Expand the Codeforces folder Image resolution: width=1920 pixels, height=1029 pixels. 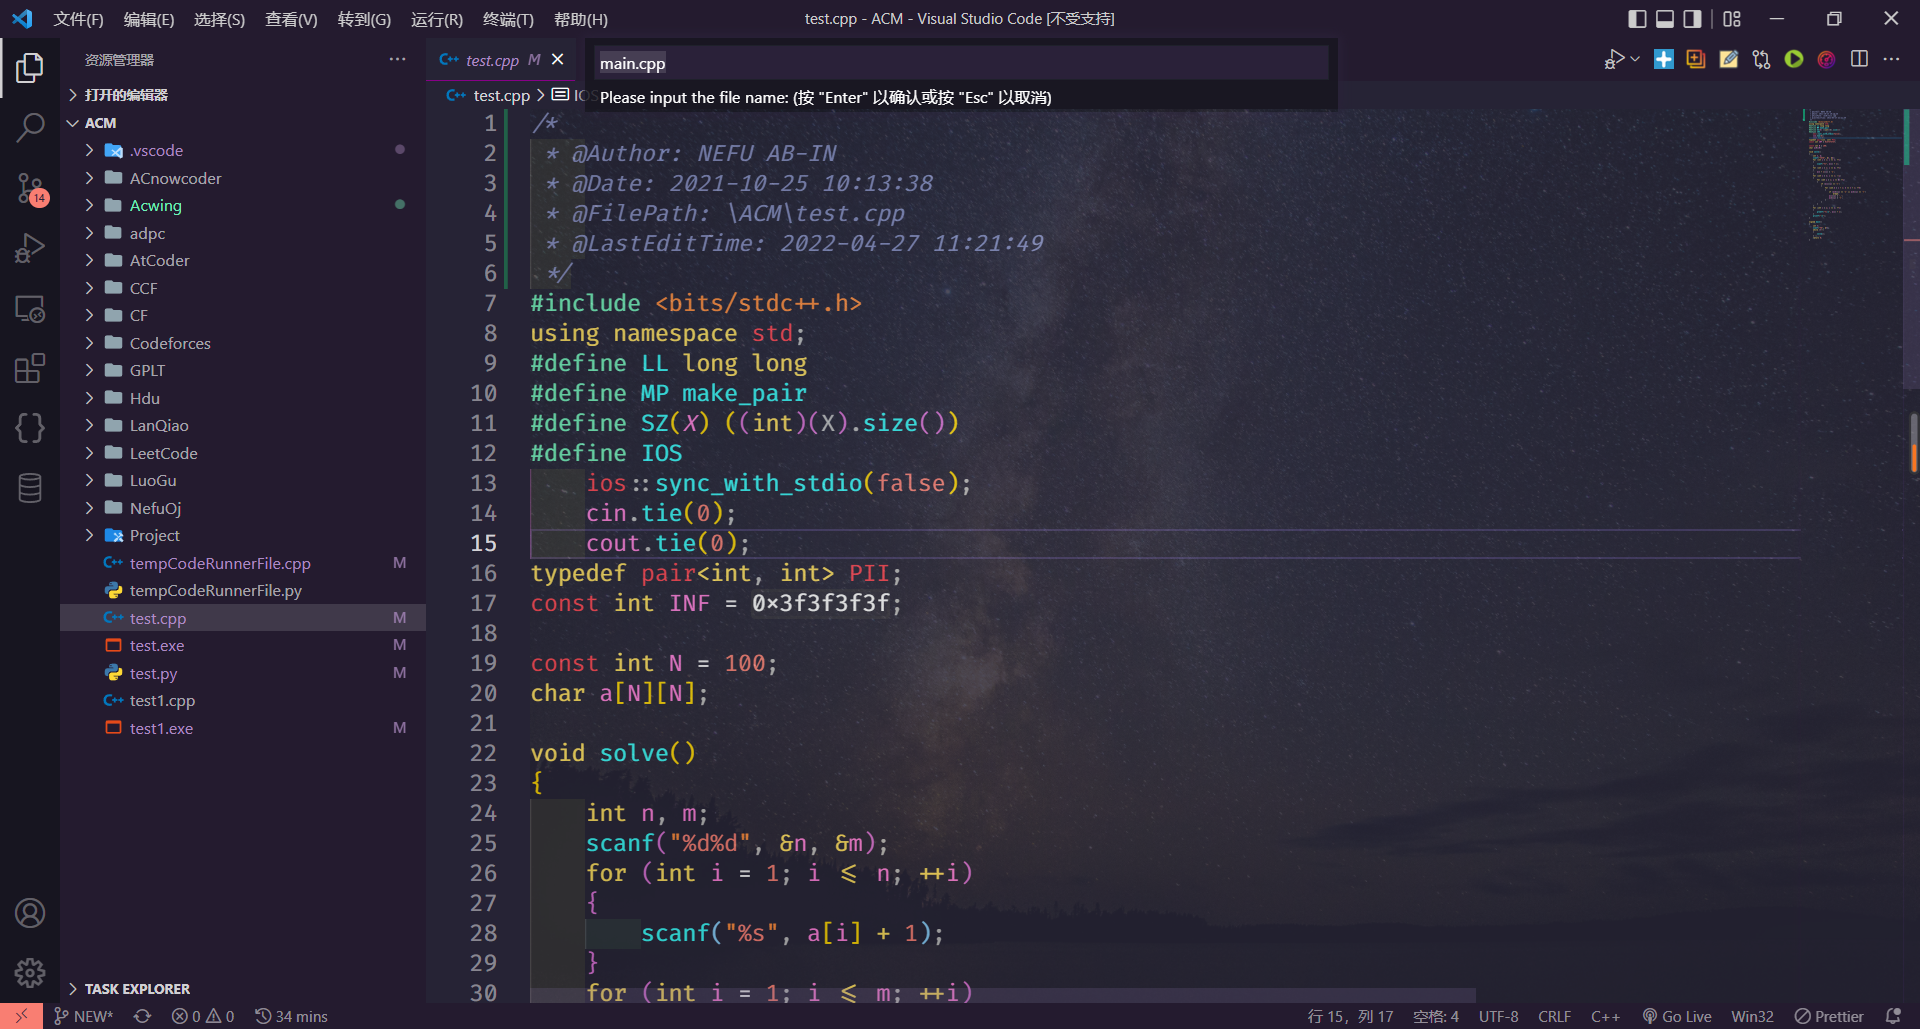point(171,342)
